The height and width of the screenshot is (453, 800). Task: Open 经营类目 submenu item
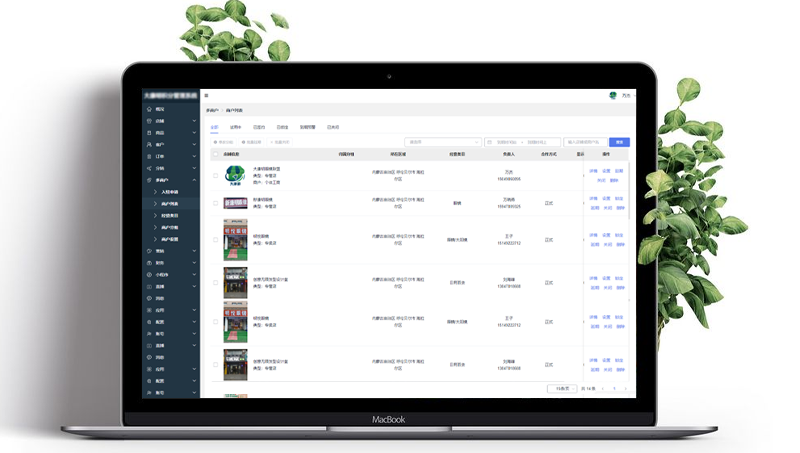(x=169, y=216)
